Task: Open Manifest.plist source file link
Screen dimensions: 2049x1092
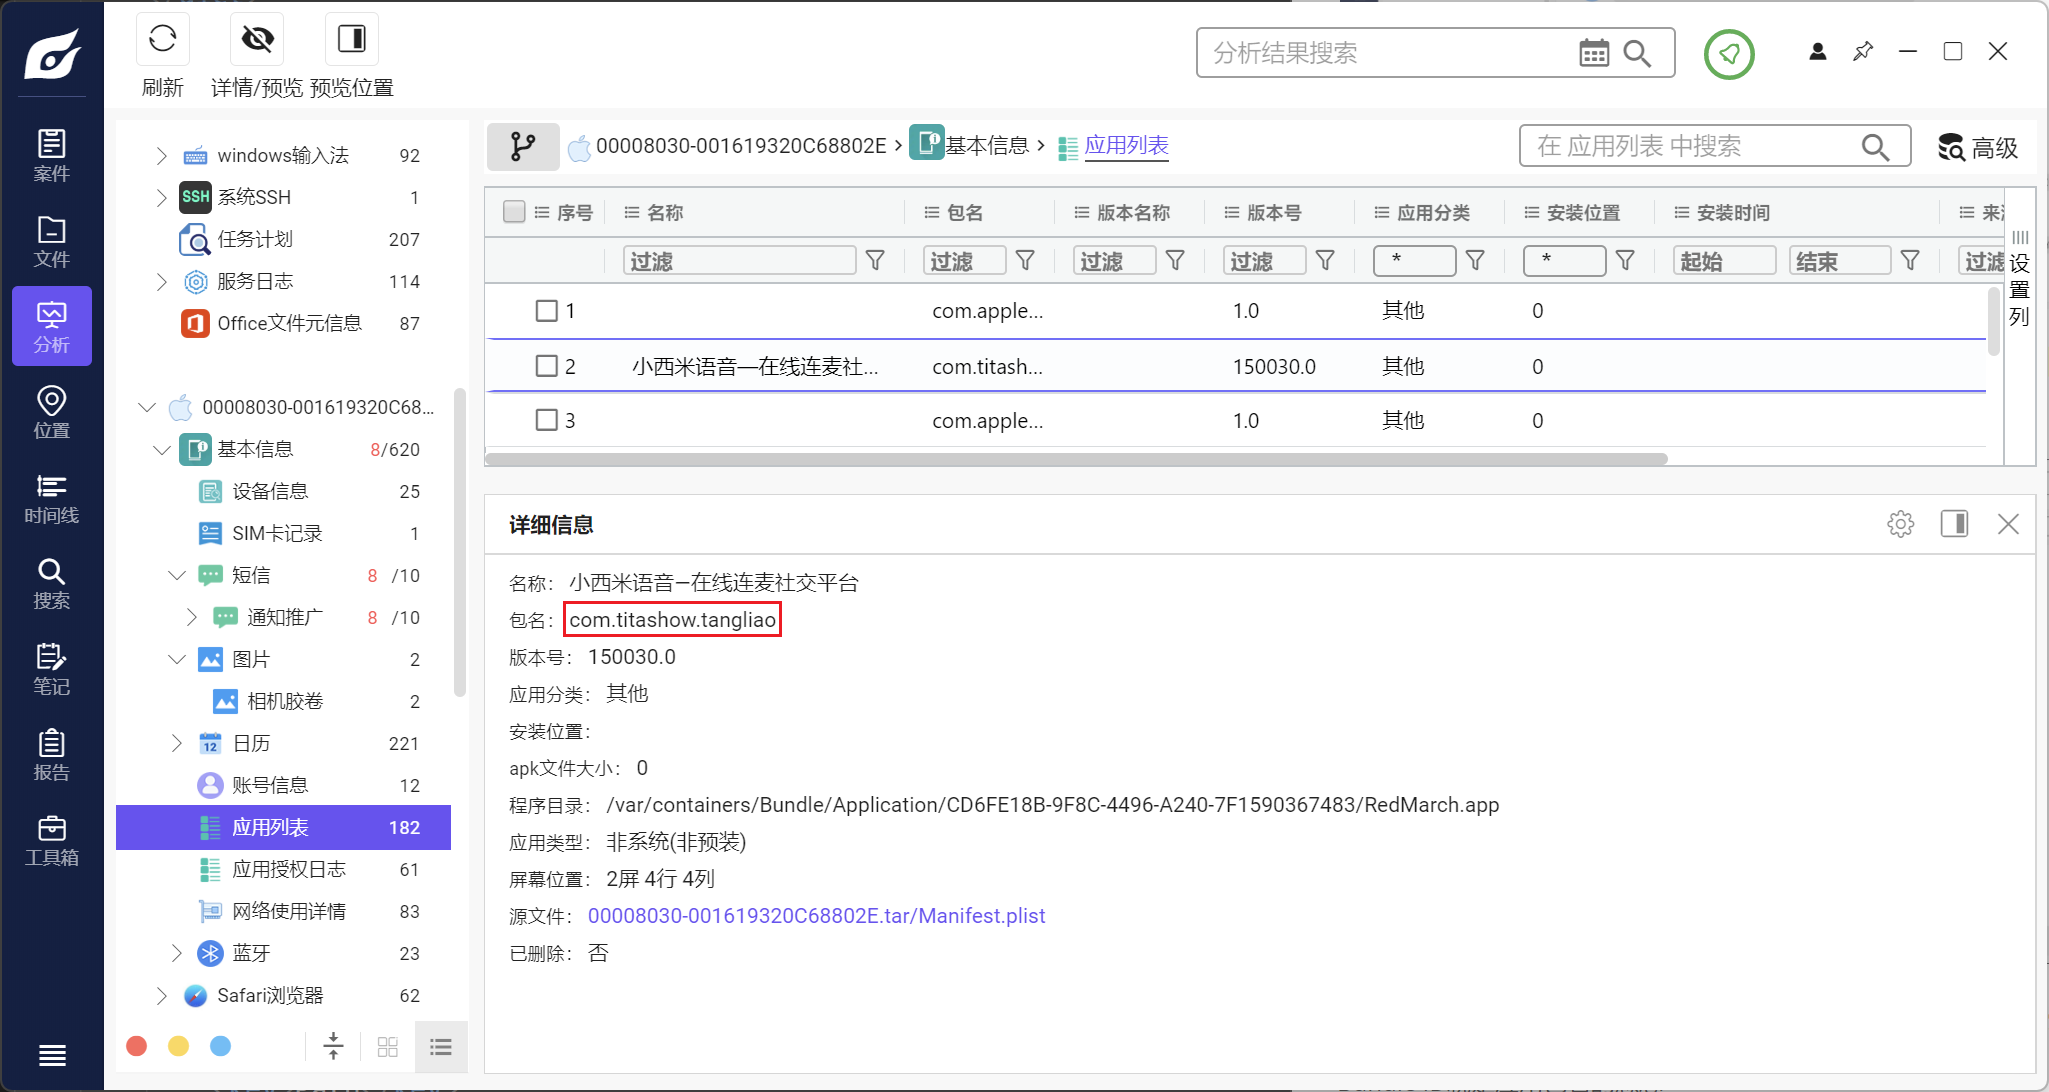Action: [816, 916]
